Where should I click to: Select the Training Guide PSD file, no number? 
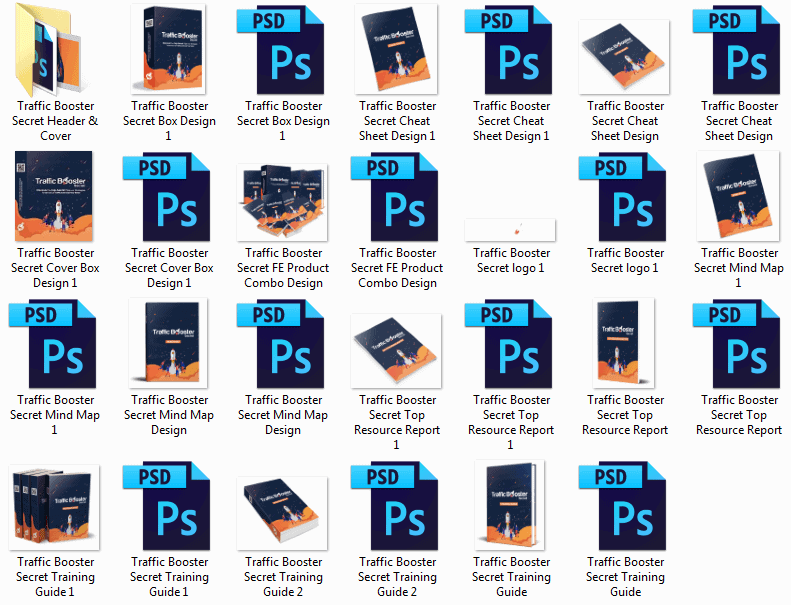(623, 506)
